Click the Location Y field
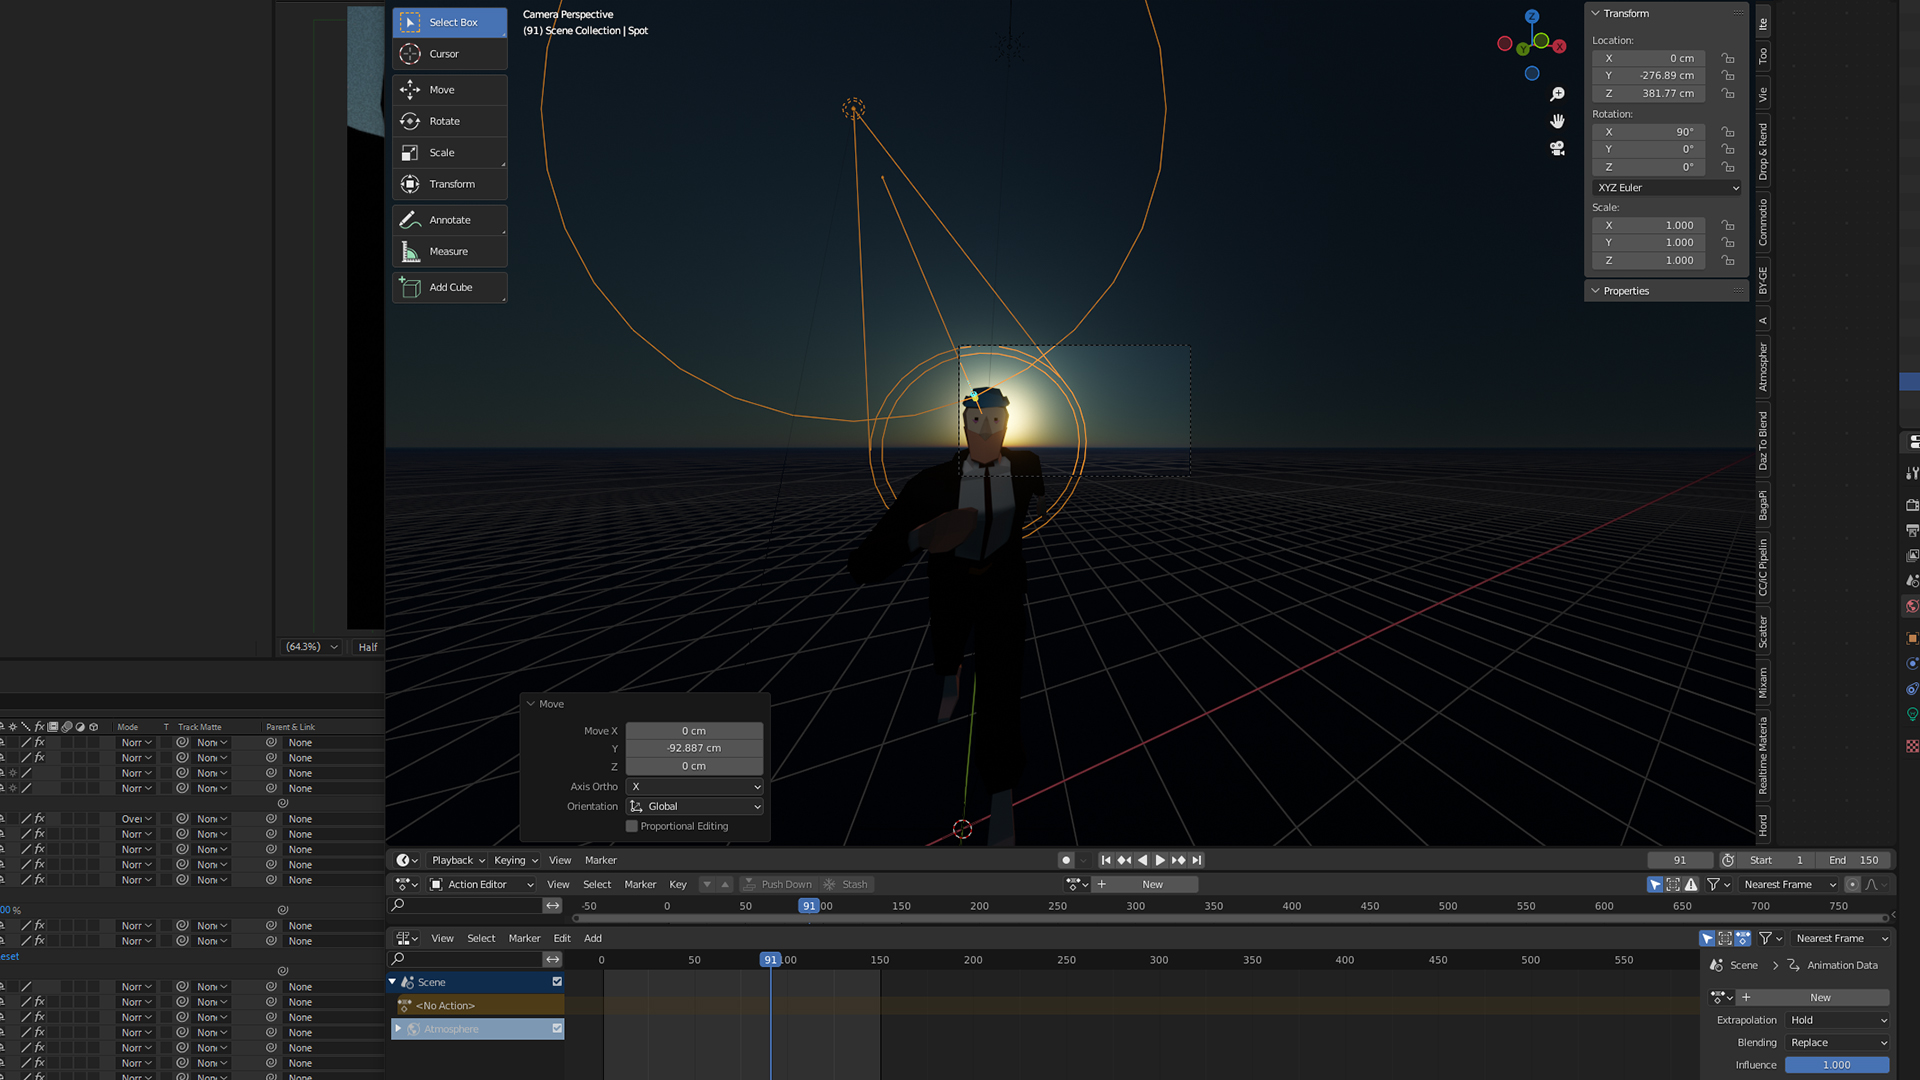The height and width of the screenshot is (1080, 1920). click(x=1648, y=76)
